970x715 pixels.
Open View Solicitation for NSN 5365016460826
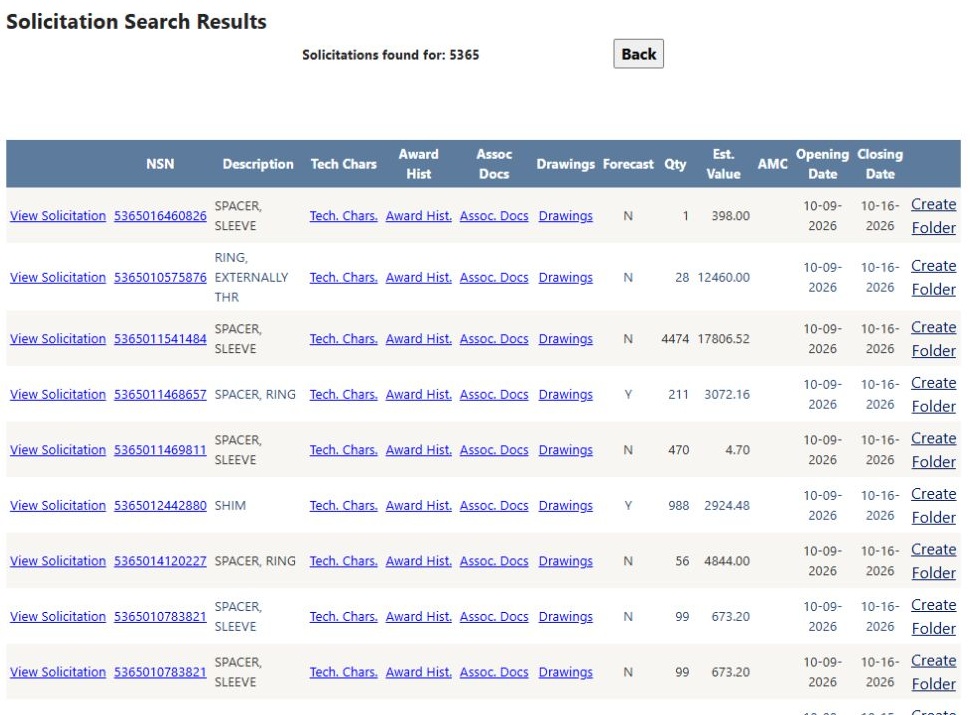click(58, 216)
